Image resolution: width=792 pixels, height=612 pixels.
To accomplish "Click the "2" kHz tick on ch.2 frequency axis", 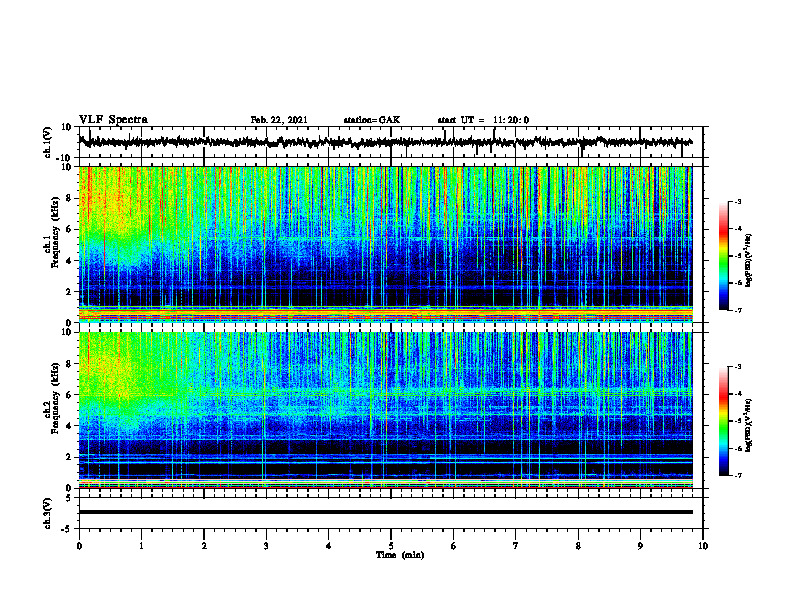I will [x=69, y=457].
